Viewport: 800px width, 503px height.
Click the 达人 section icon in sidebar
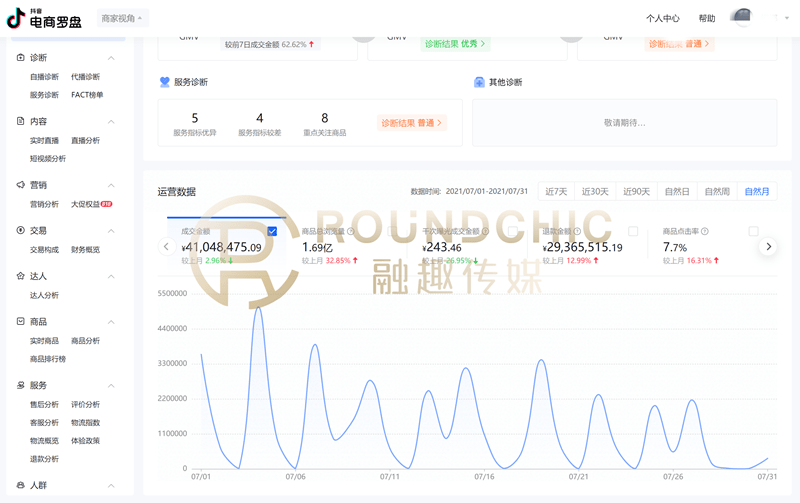[21, 276]
